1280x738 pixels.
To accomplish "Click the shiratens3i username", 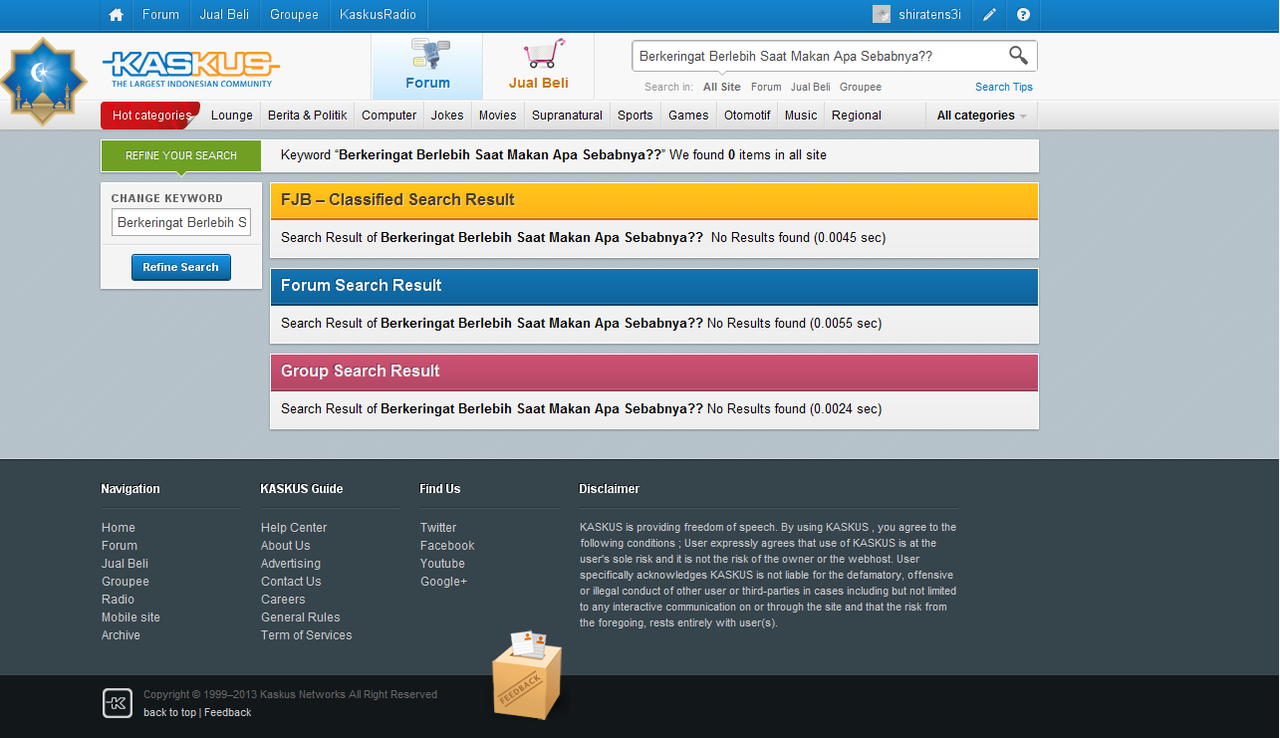I will click(x=930, y=15).
